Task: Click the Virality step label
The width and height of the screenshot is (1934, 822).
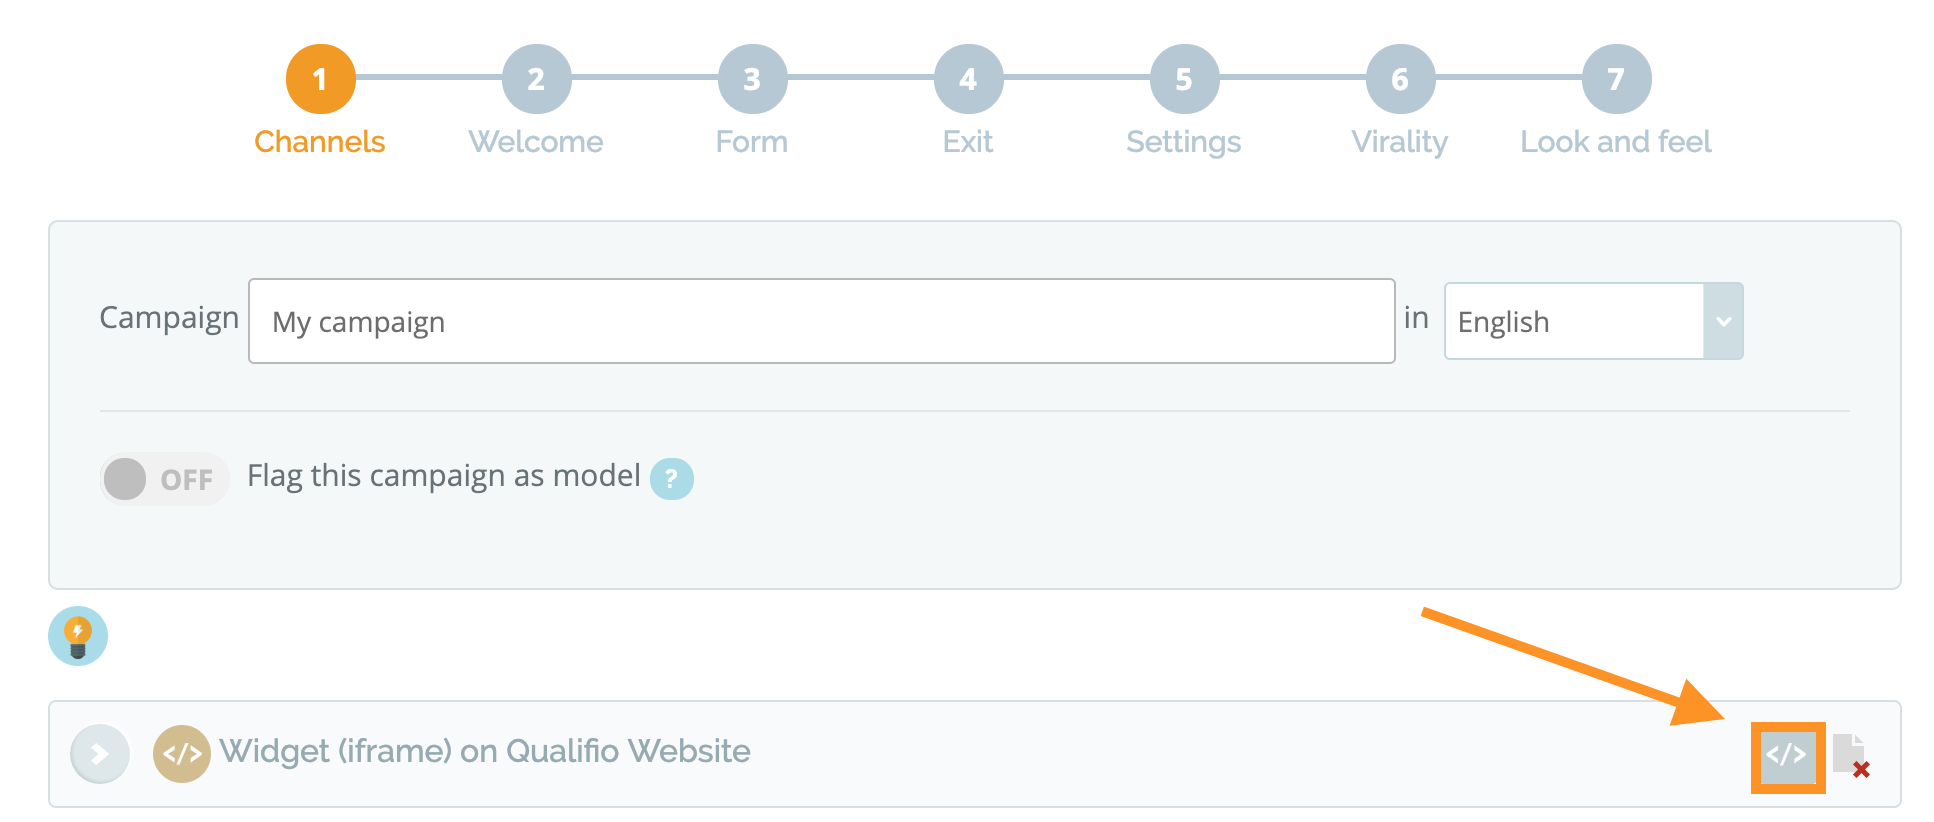Action: tap(1400, 142)
